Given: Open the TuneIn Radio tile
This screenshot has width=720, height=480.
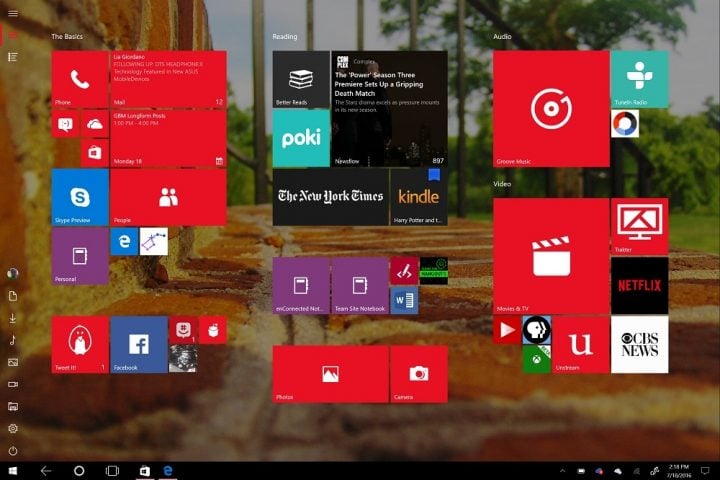Looking at the screenshot, I should [639, 79].
